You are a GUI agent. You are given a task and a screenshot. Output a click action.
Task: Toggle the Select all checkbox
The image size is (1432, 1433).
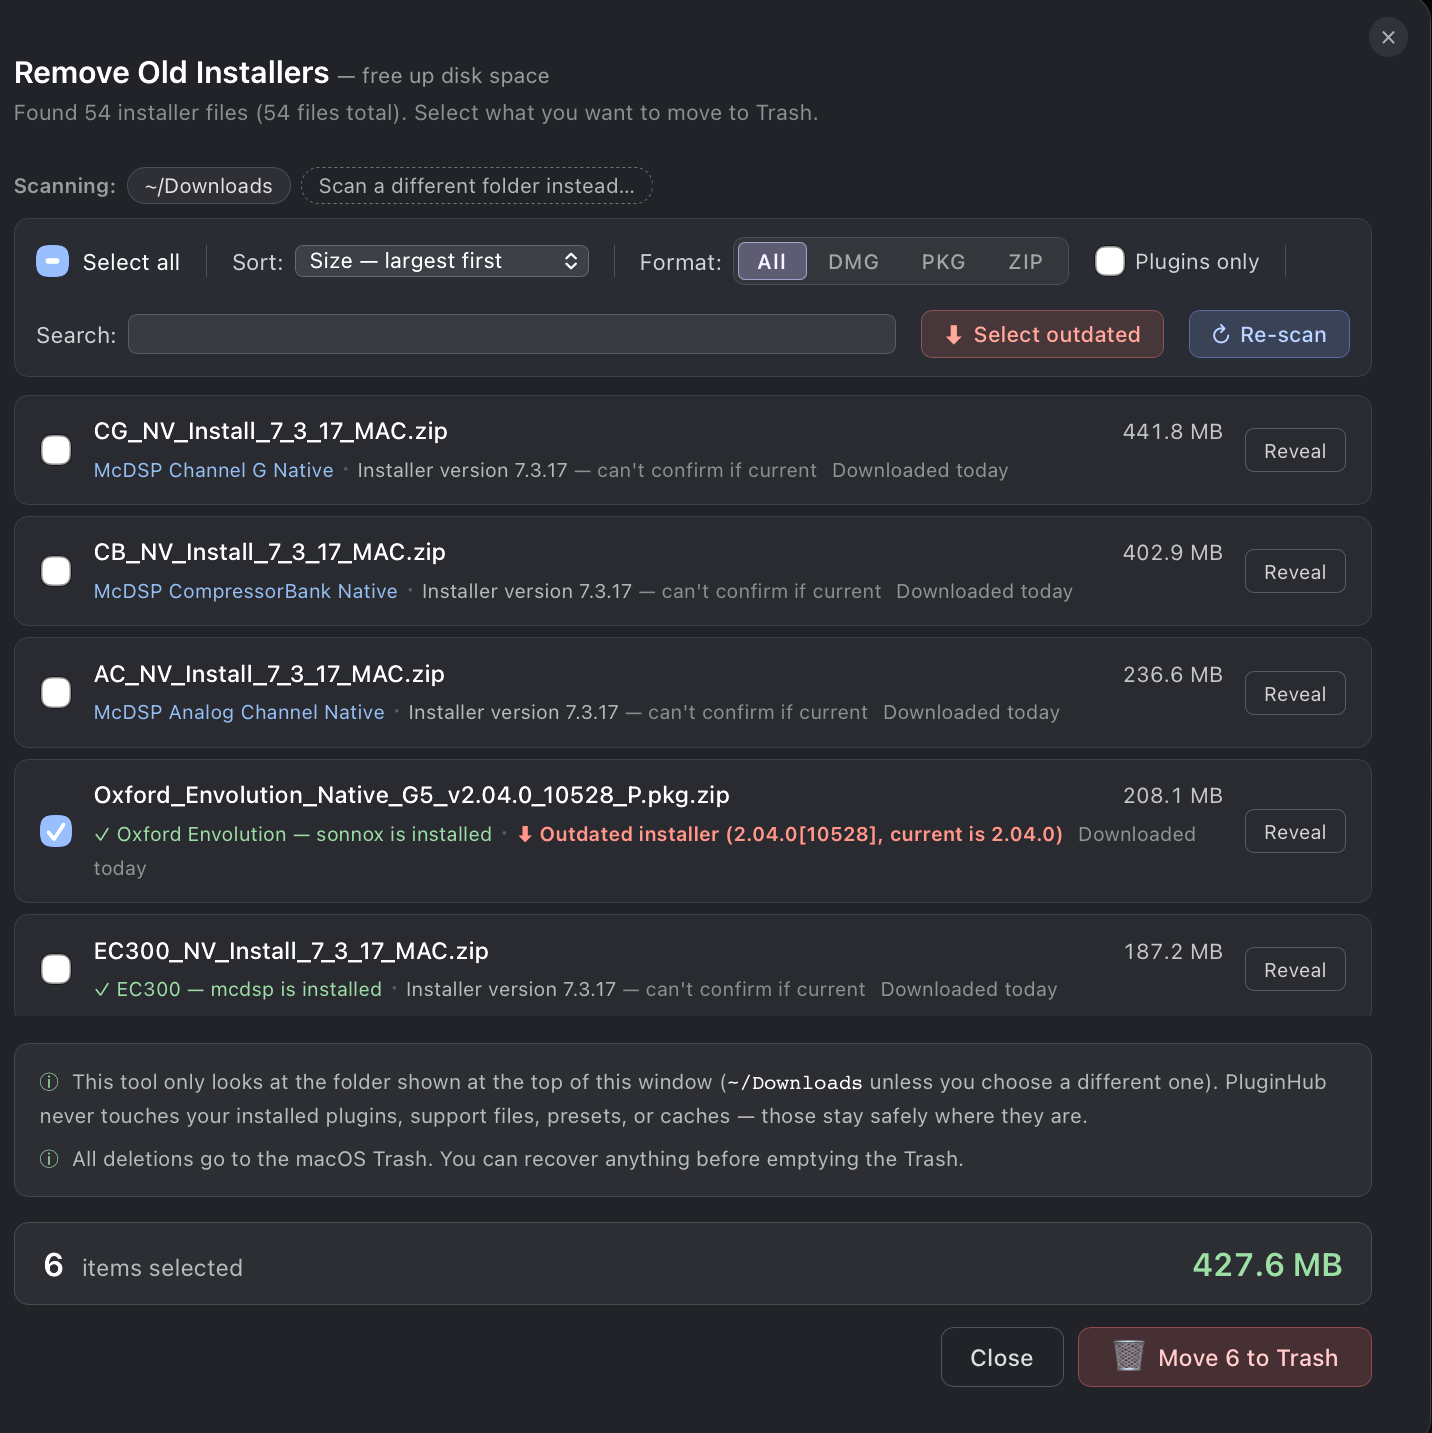point(52,261)
